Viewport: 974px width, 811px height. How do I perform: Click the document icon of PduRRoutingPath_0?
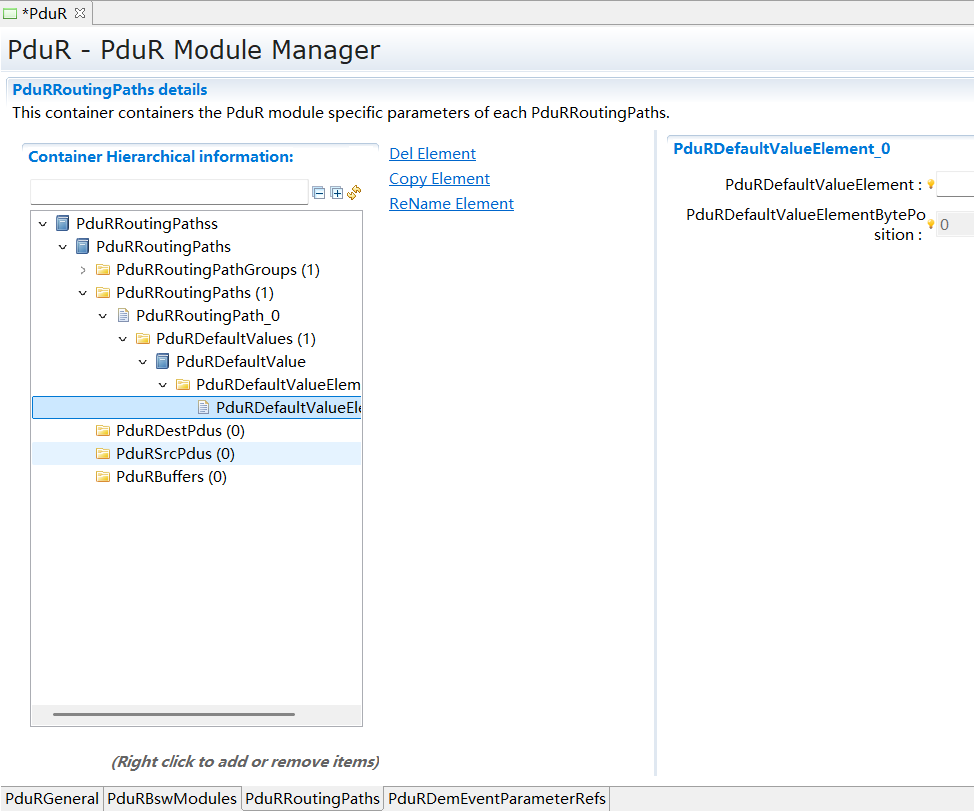123,315
